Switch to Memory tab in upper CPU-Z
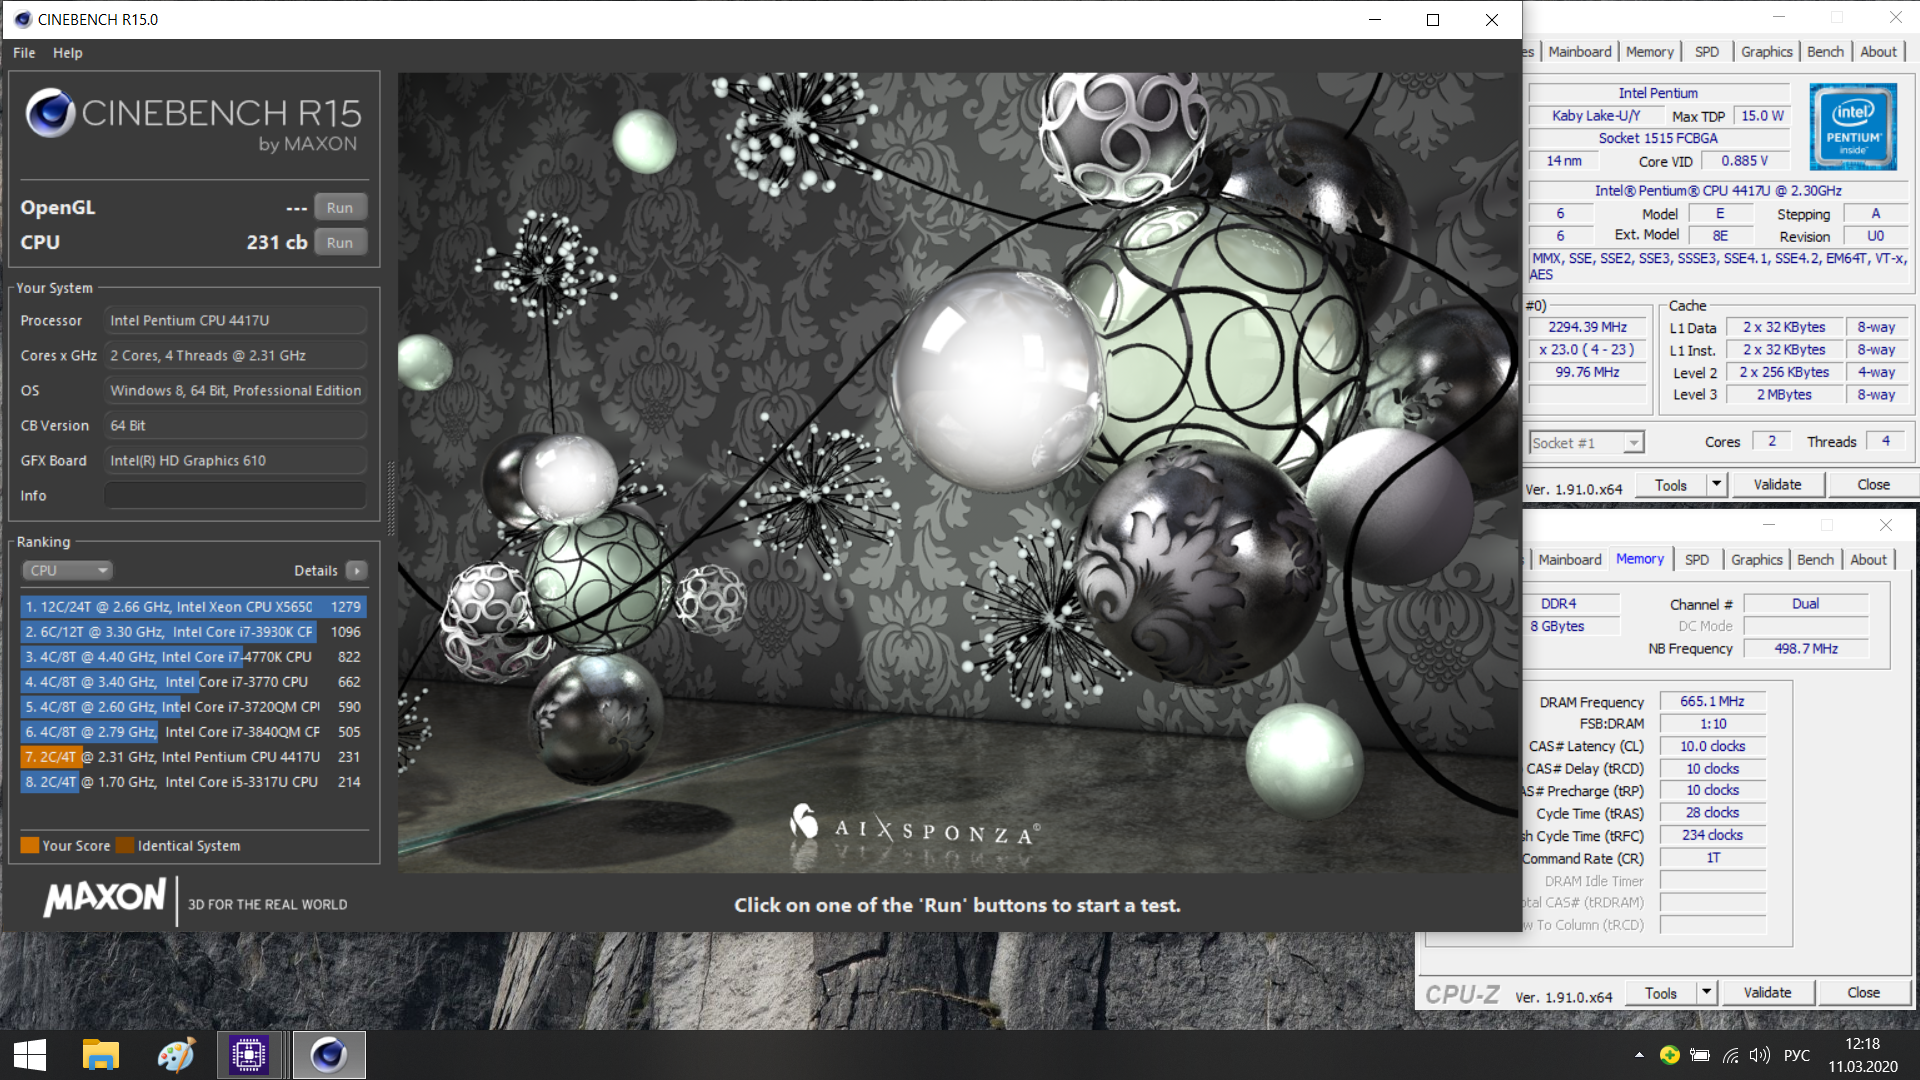This screenshot has height=1080, width=1920. pyautogui.click(x=1650, y=52)
